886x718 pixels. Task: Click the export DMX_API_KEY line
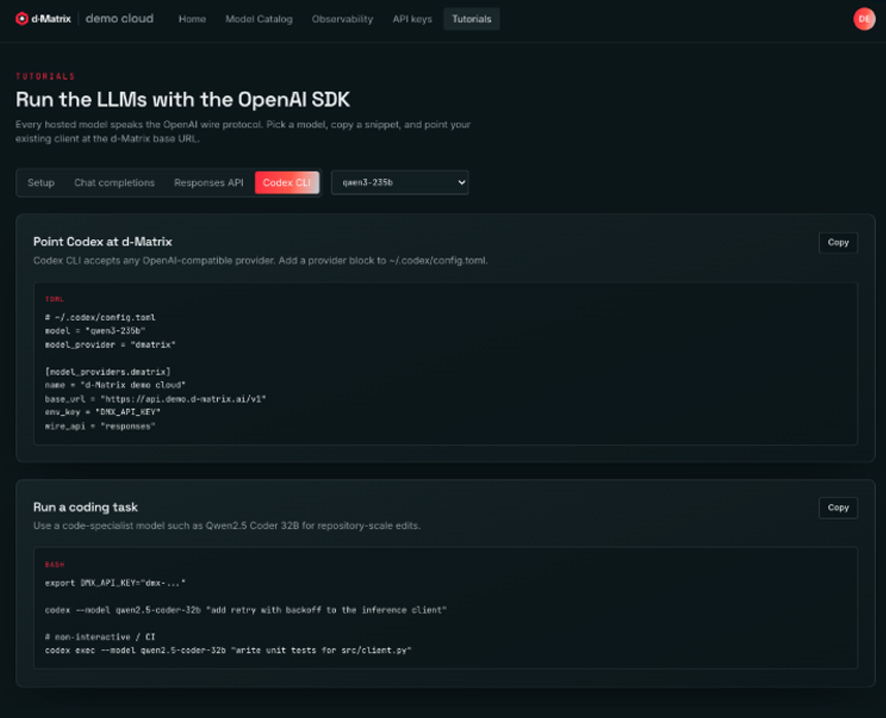pyautogui.click(x=115, y=583)
